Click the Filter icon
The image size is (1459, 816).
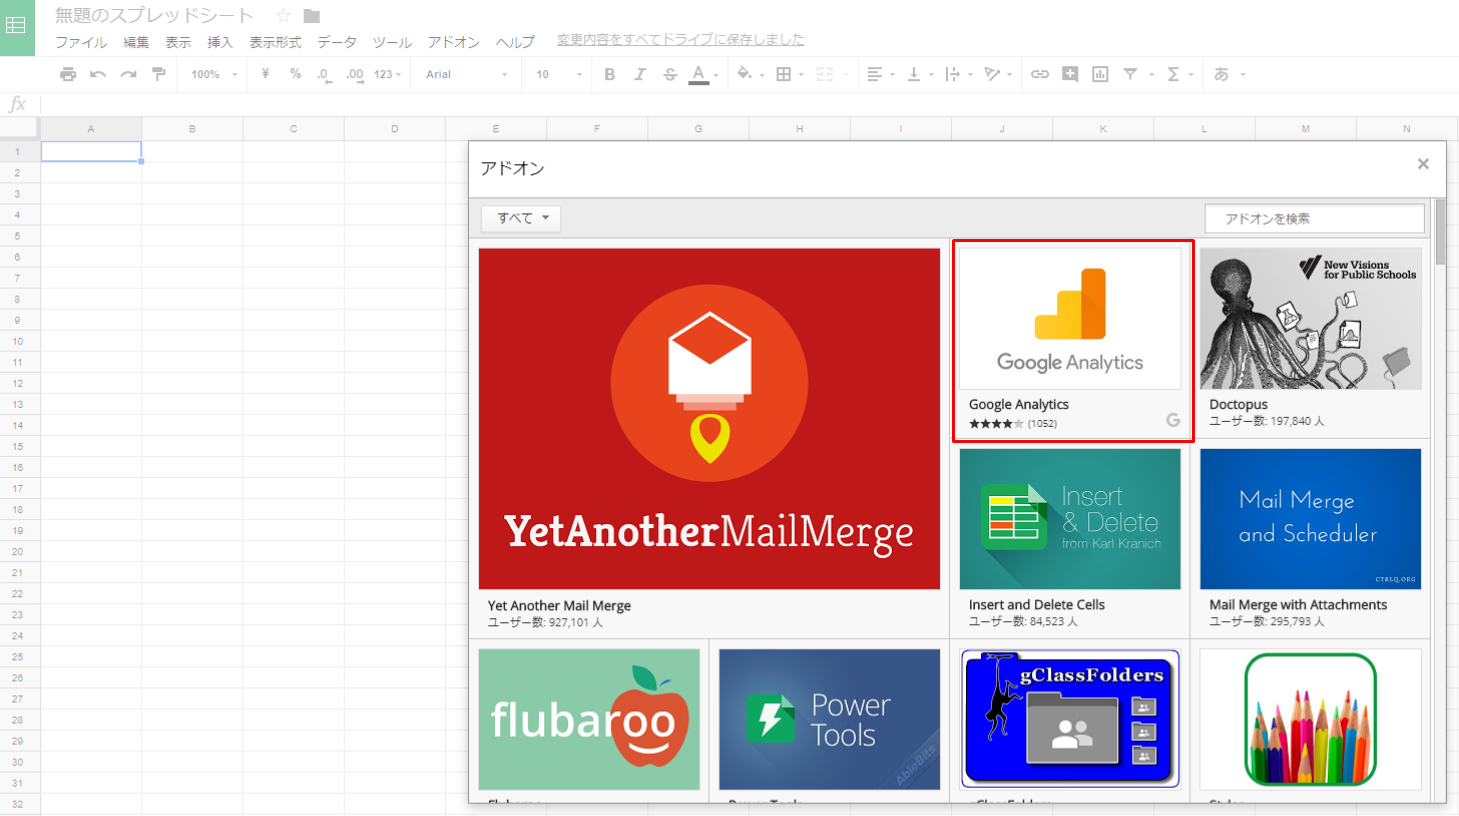pos(1130,74)
